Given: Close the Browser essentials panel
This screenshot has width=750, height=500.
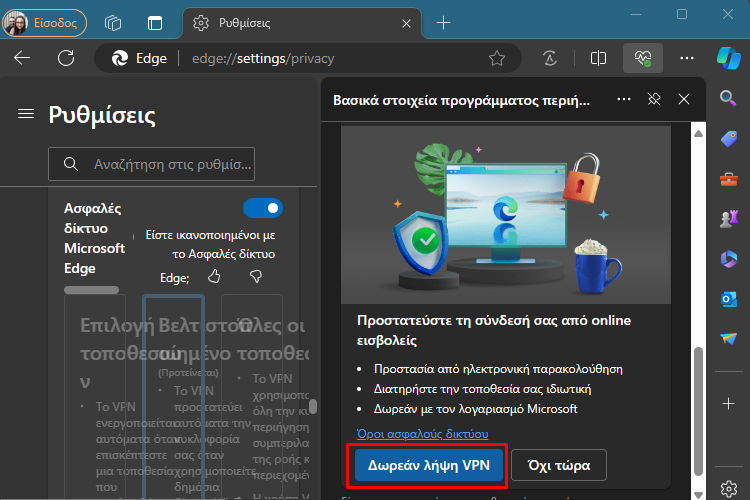Looking at the screenshot, I should click(x=684, y=99).
